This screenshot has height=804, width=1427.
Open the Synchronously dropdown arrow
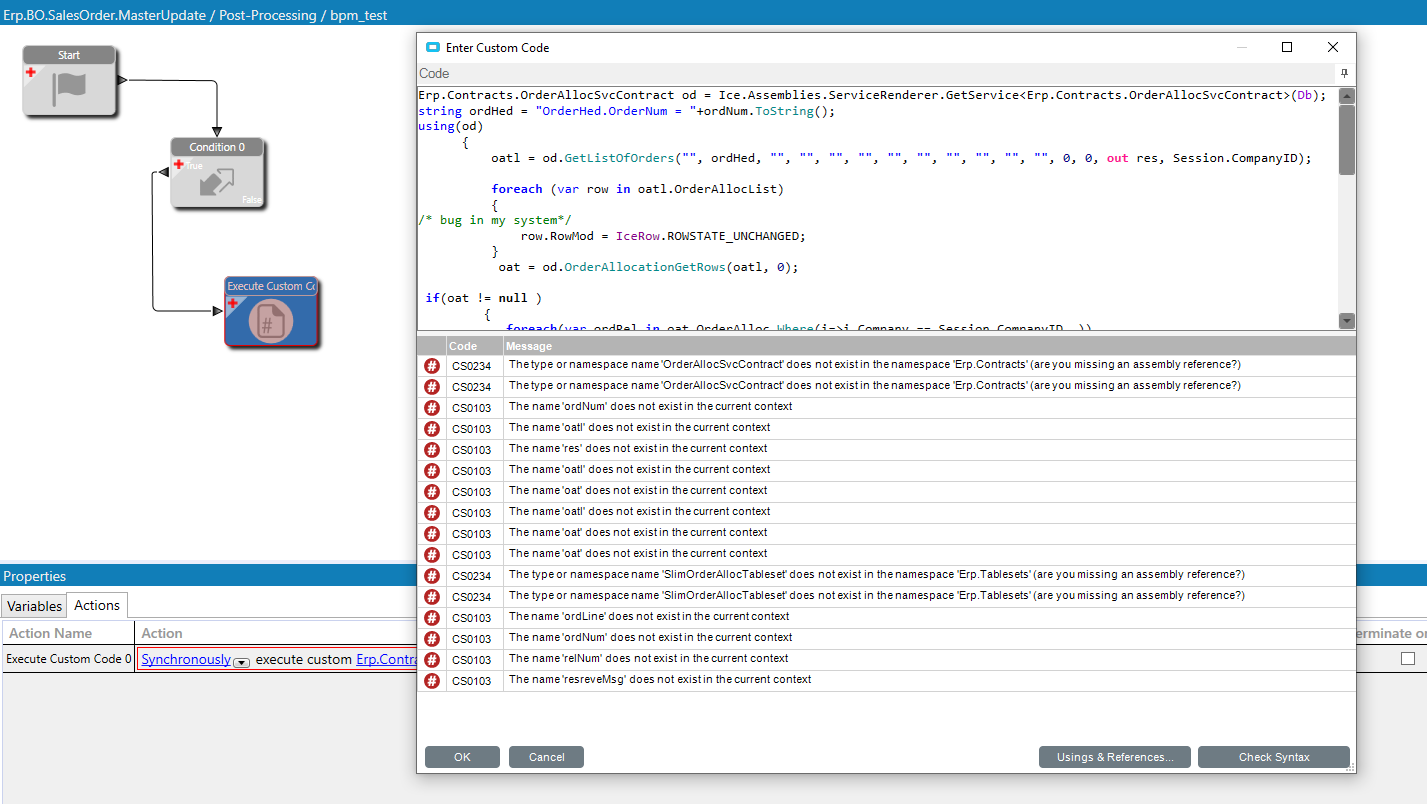[240, 661]
